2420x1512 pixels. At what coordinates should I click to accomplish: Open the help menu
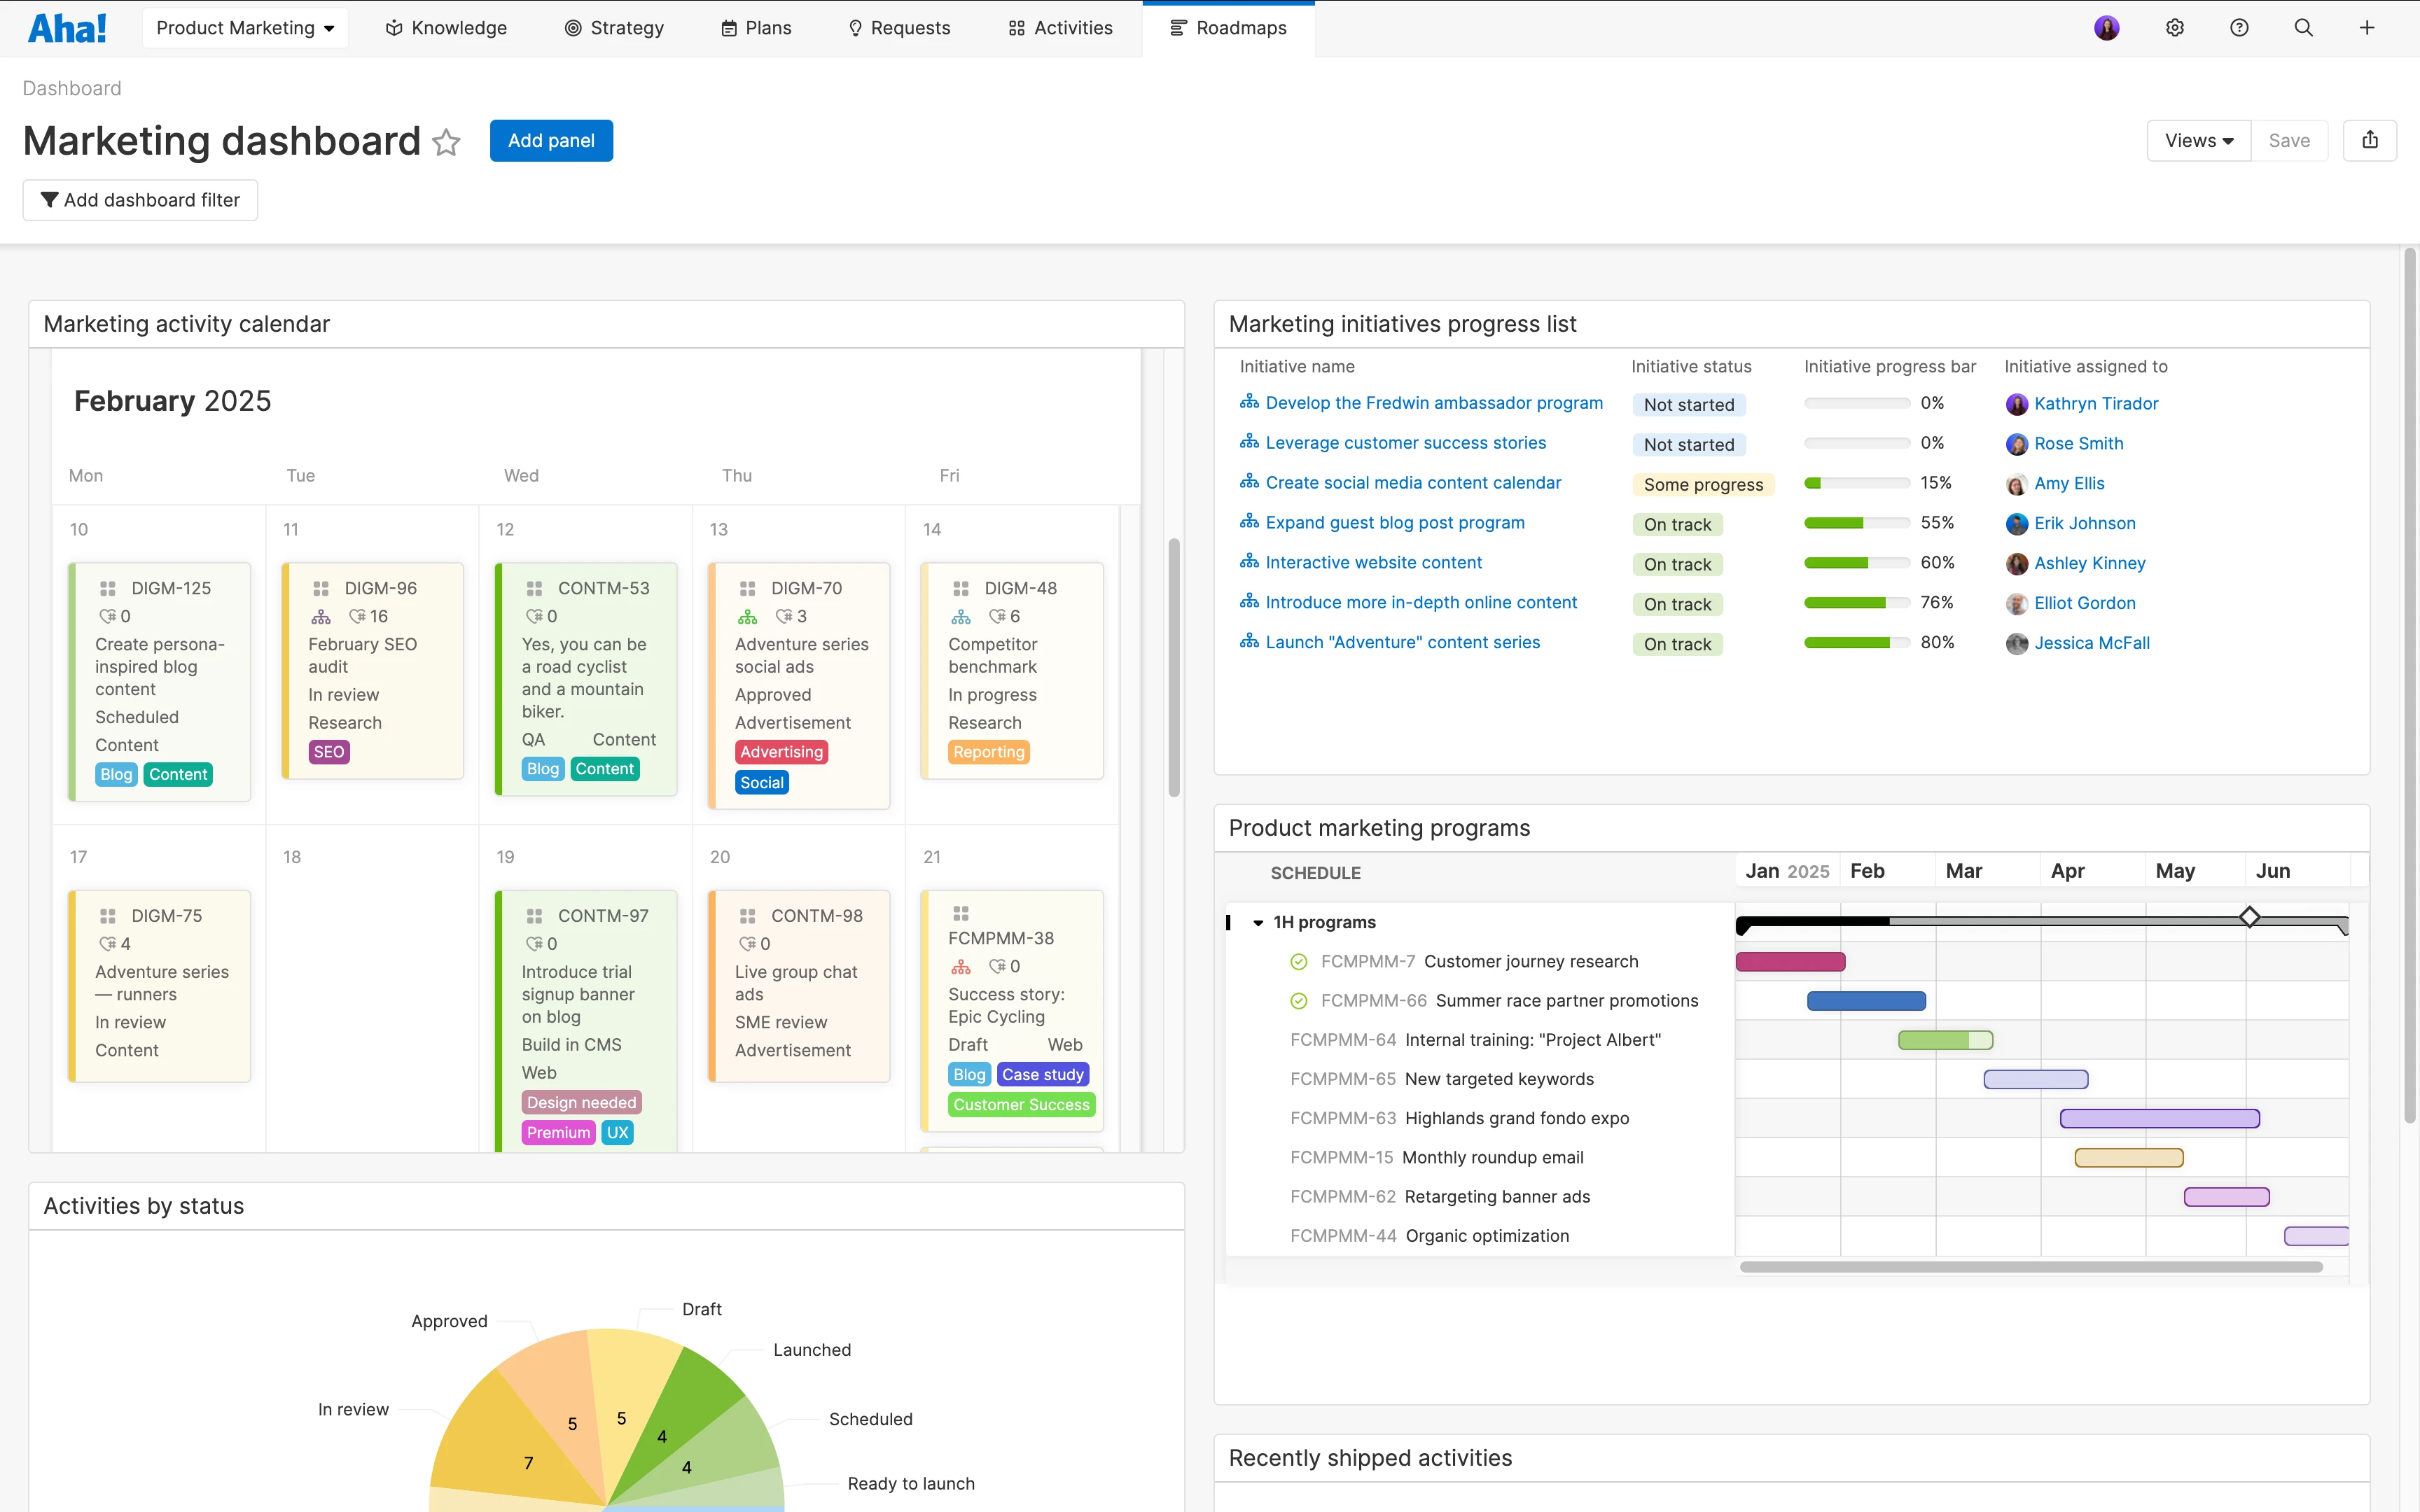pyautogui.click(x=2239, y=27)
